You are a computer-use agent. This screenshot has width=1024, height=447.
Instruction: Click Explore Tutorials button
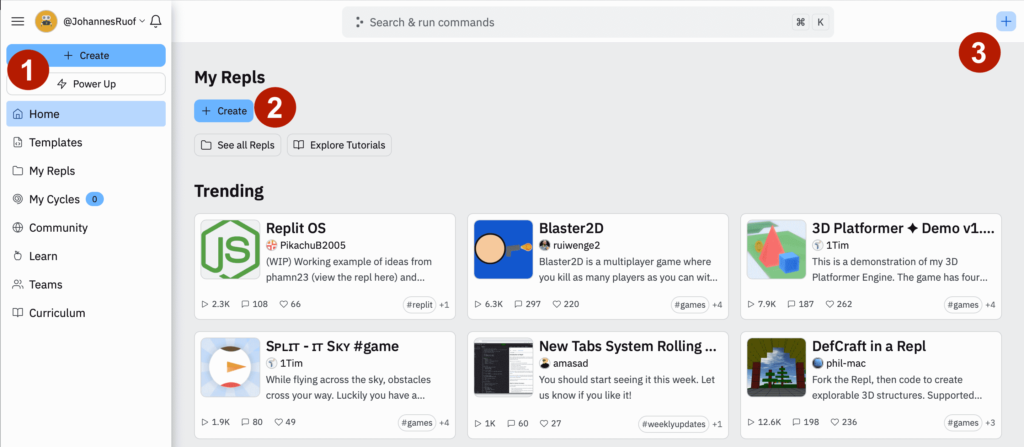click(x=340, y=145)
